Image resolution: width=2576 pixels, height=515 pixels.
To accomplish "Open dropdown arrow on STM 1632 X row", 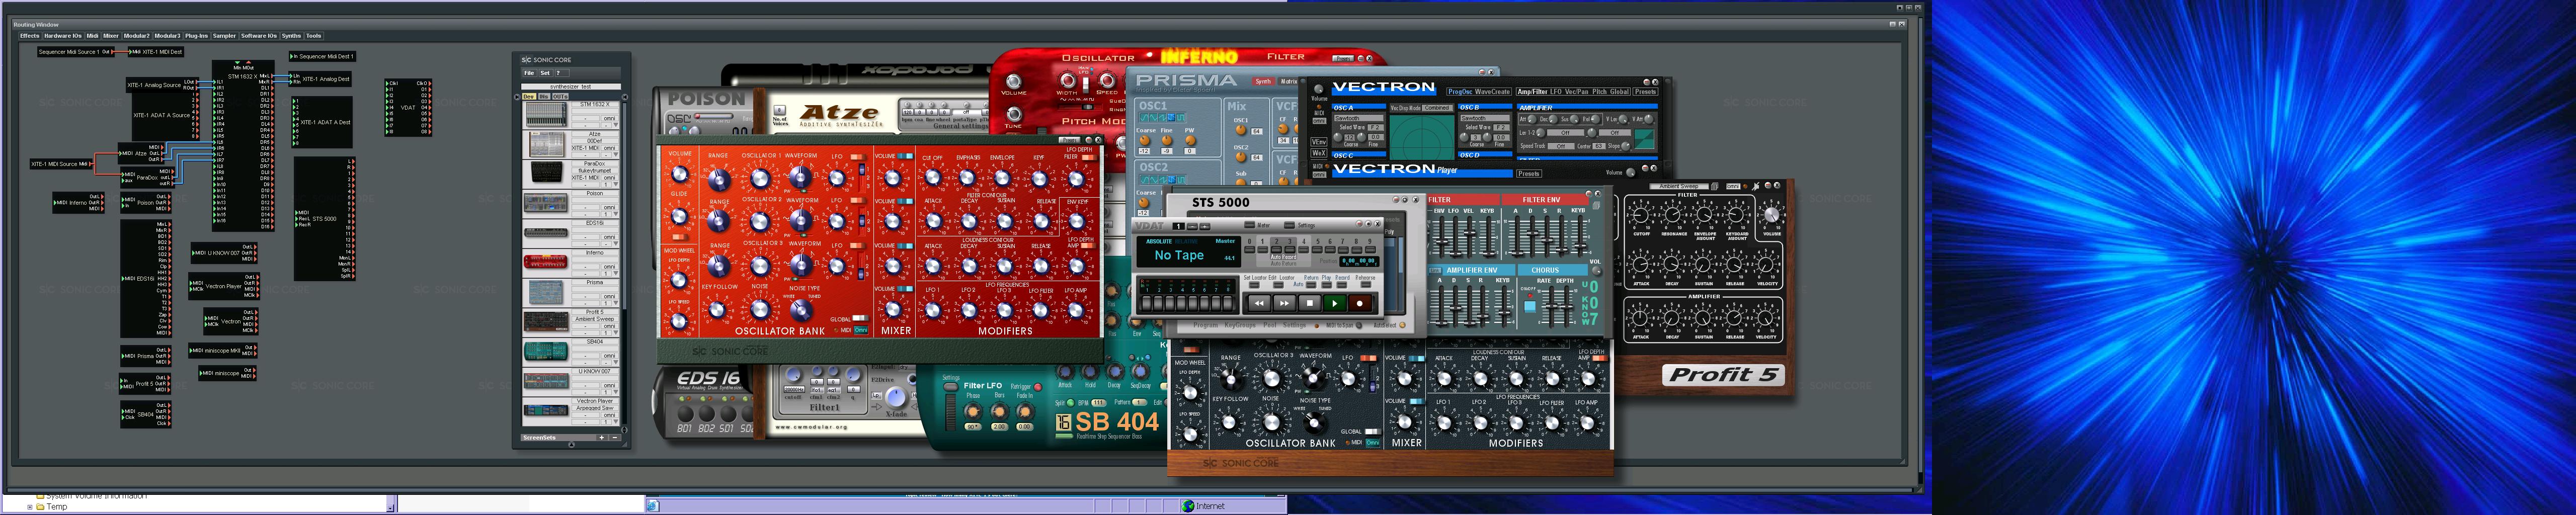I will tap(616, 125).
